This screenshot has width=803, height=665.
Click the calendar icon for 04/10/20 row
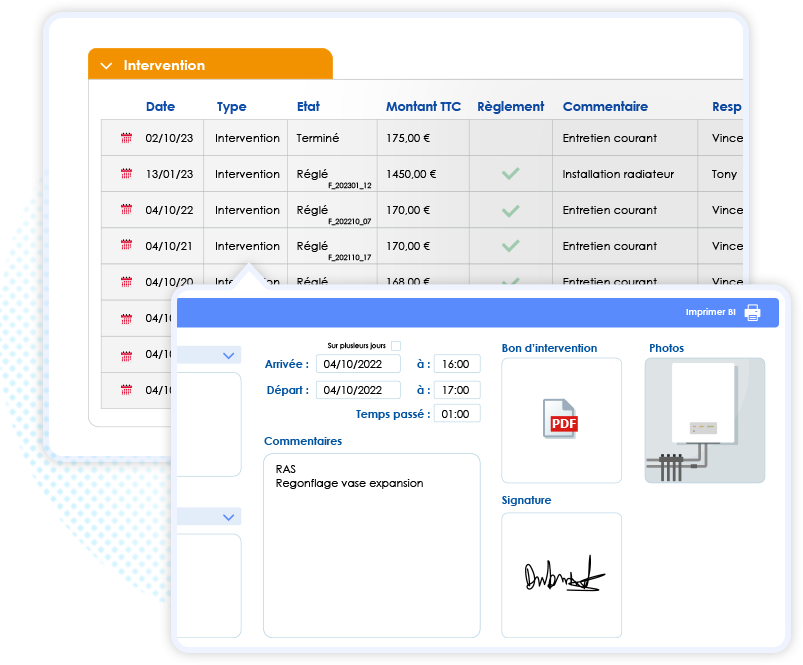(126, 282)
